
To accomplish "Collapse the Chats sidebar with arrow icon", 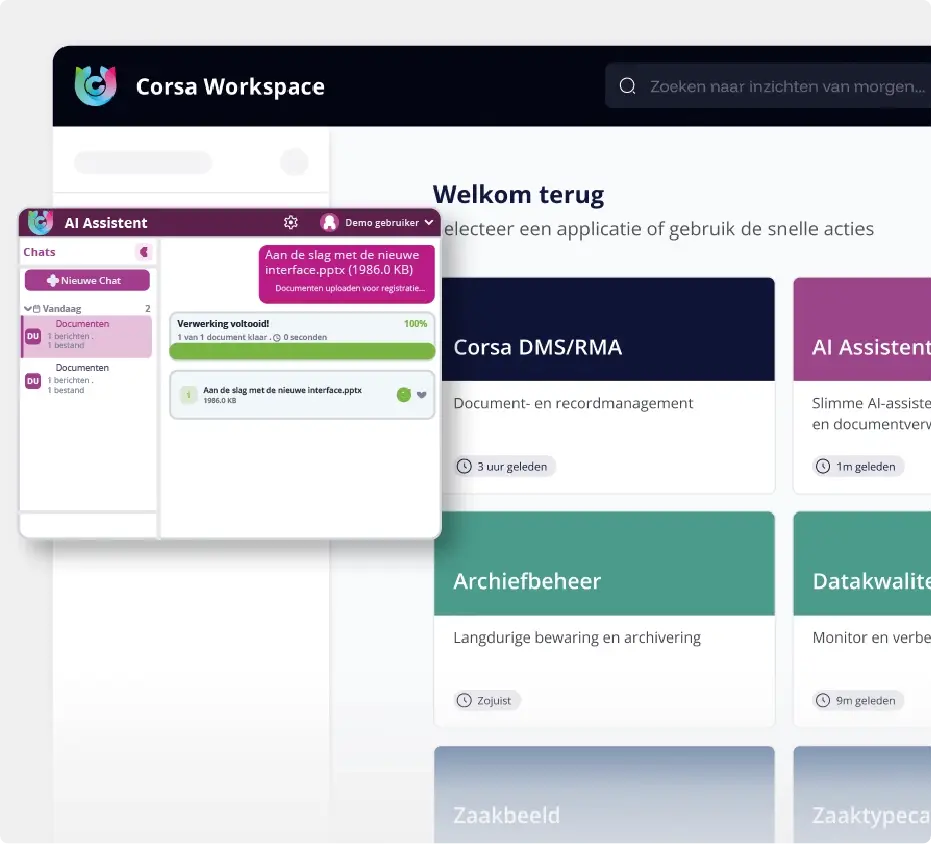I will (x=143, y=252).
